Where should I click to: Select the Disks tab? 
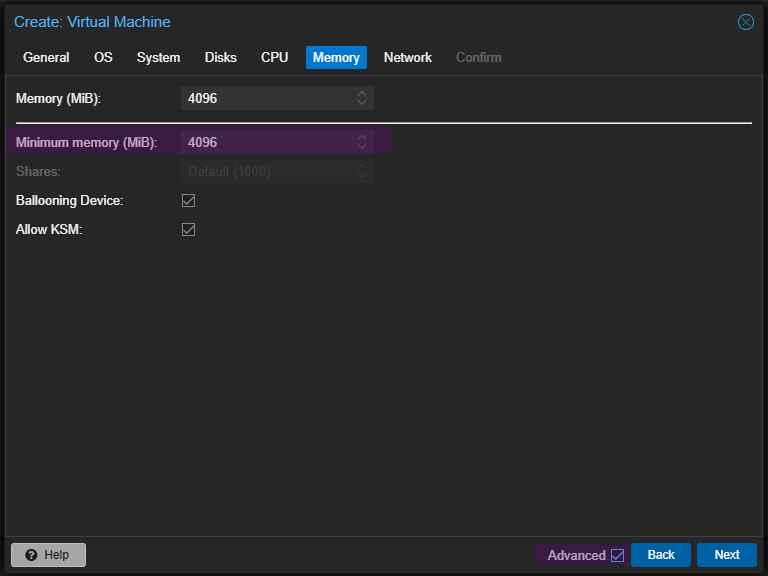coord(220,58)
